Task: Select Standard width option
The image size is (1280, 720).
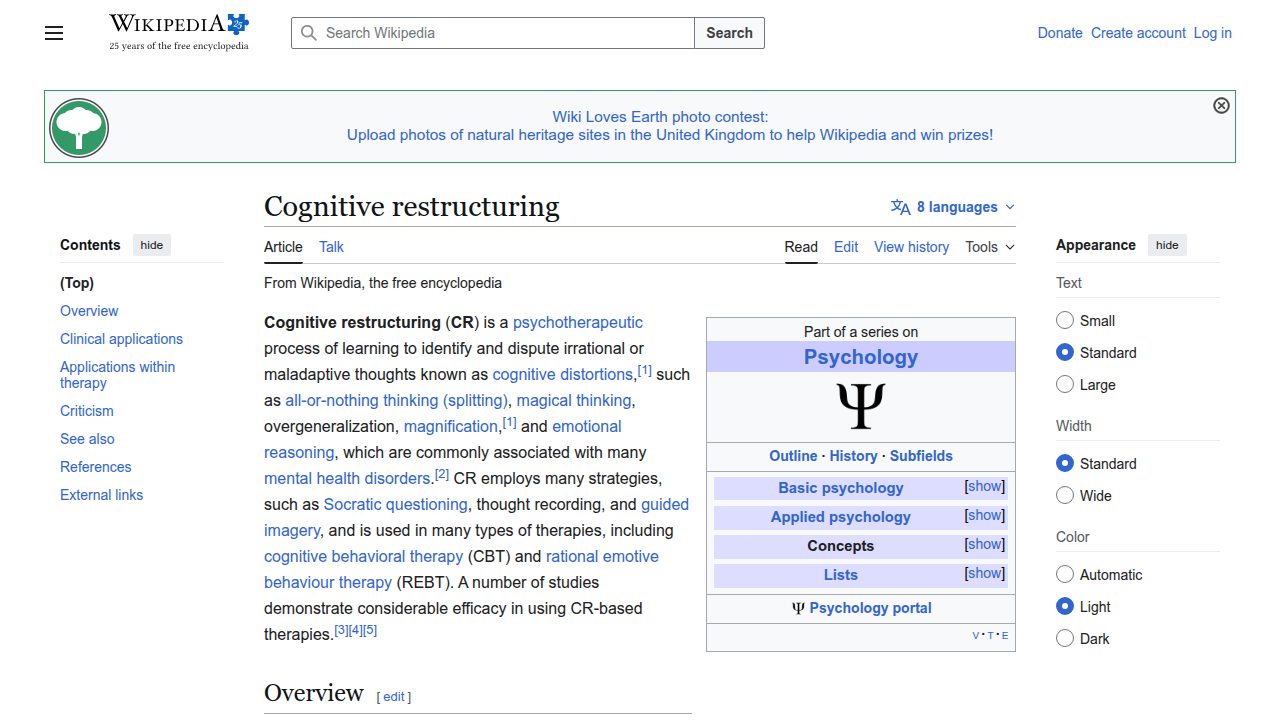Action: coord(1065,464)
